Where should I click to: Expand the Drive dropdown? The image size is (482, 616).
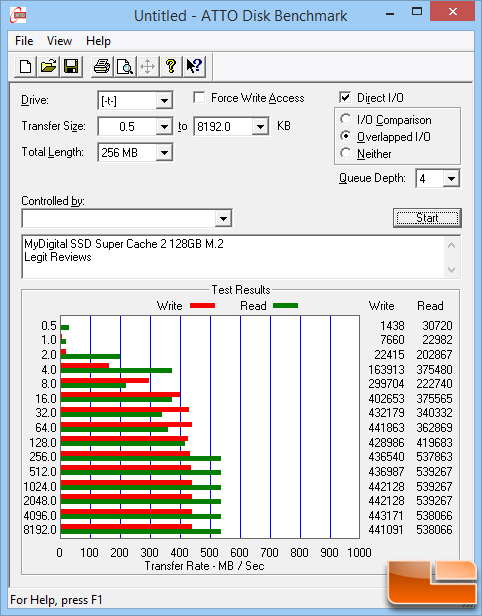[x=164, y=101]
